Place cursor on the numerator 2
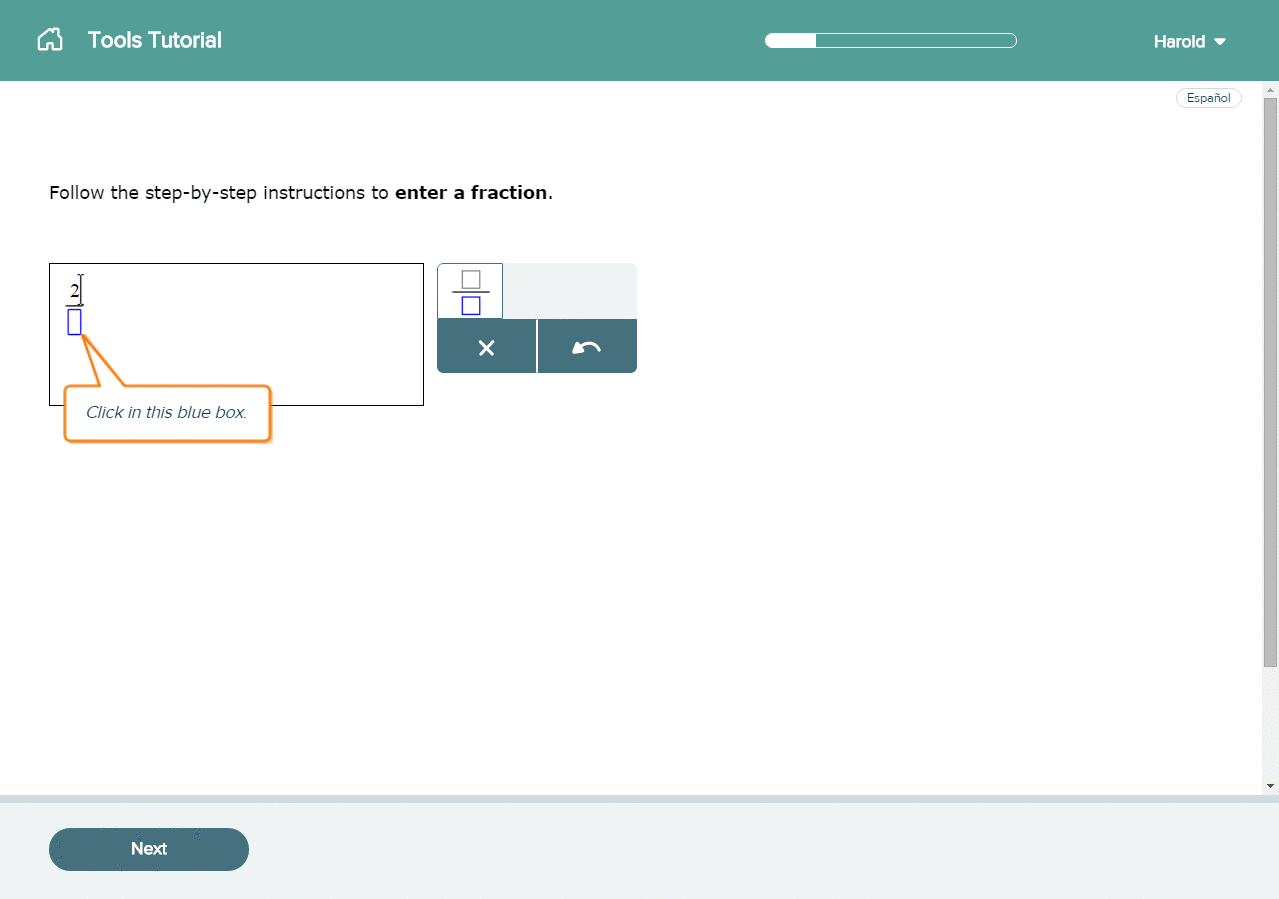1279x899 pixels. pyautogui.click(x=75, y=292)
